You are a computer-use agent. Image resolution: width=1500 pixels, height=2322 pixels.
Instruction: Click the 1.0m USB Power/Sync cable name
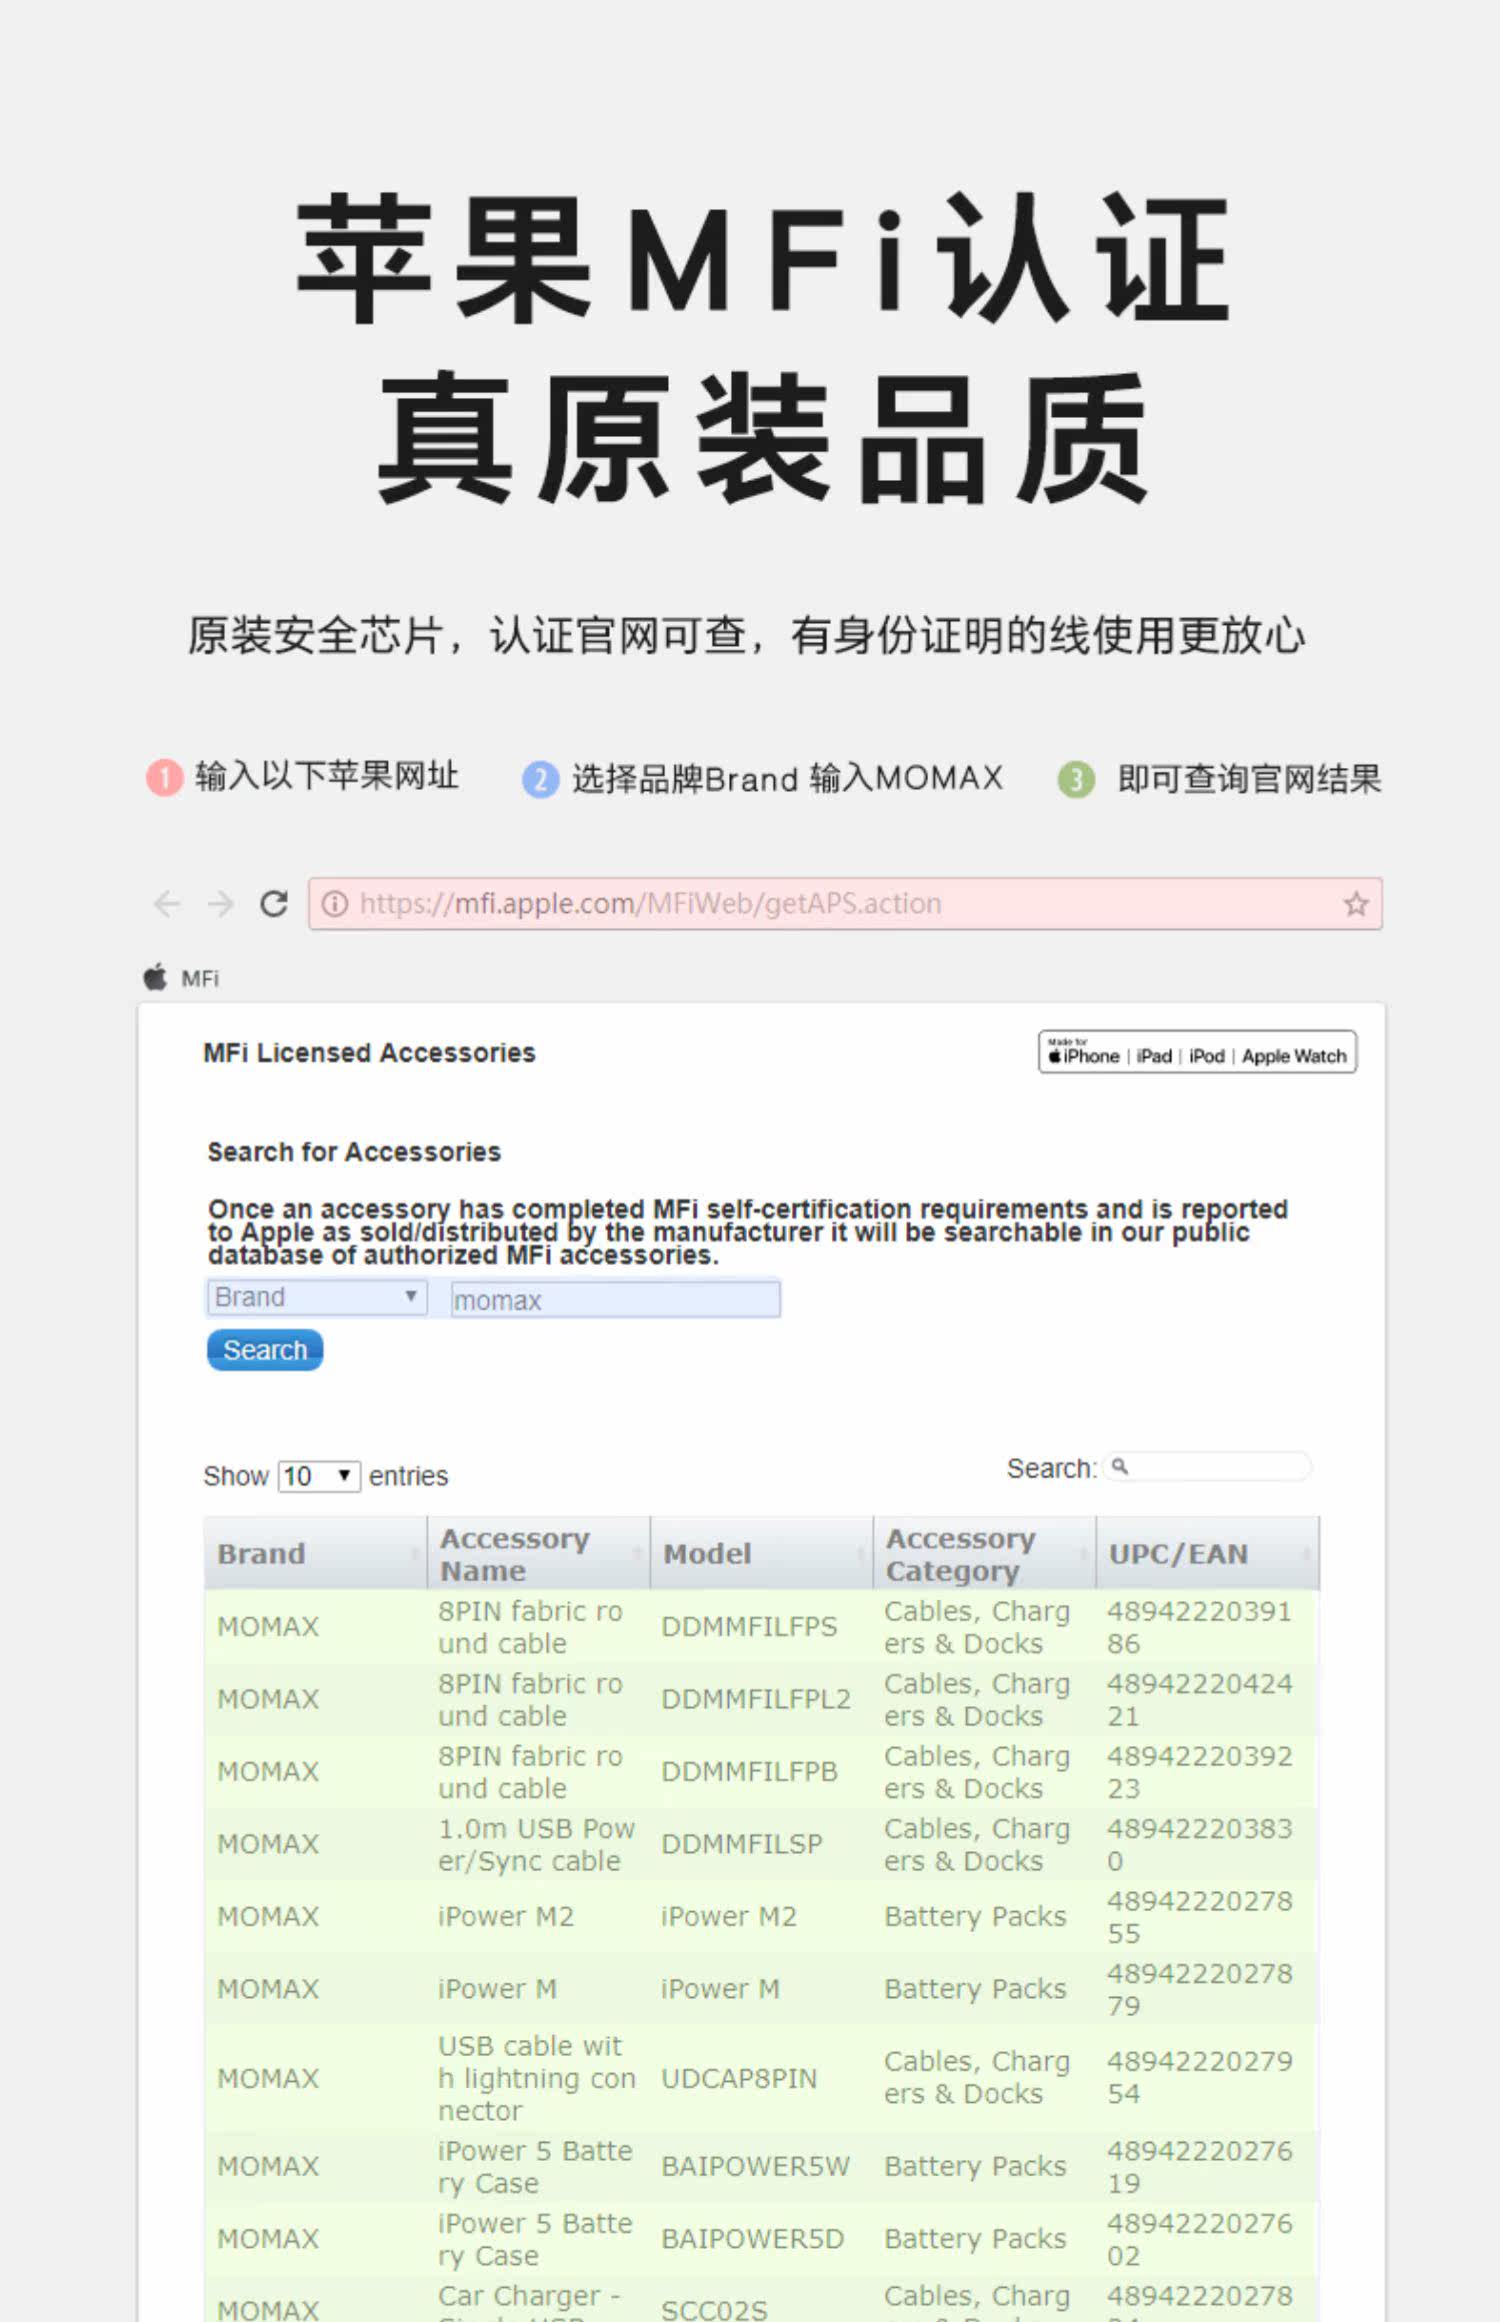pyautogui.click(x=537, y=1845)
